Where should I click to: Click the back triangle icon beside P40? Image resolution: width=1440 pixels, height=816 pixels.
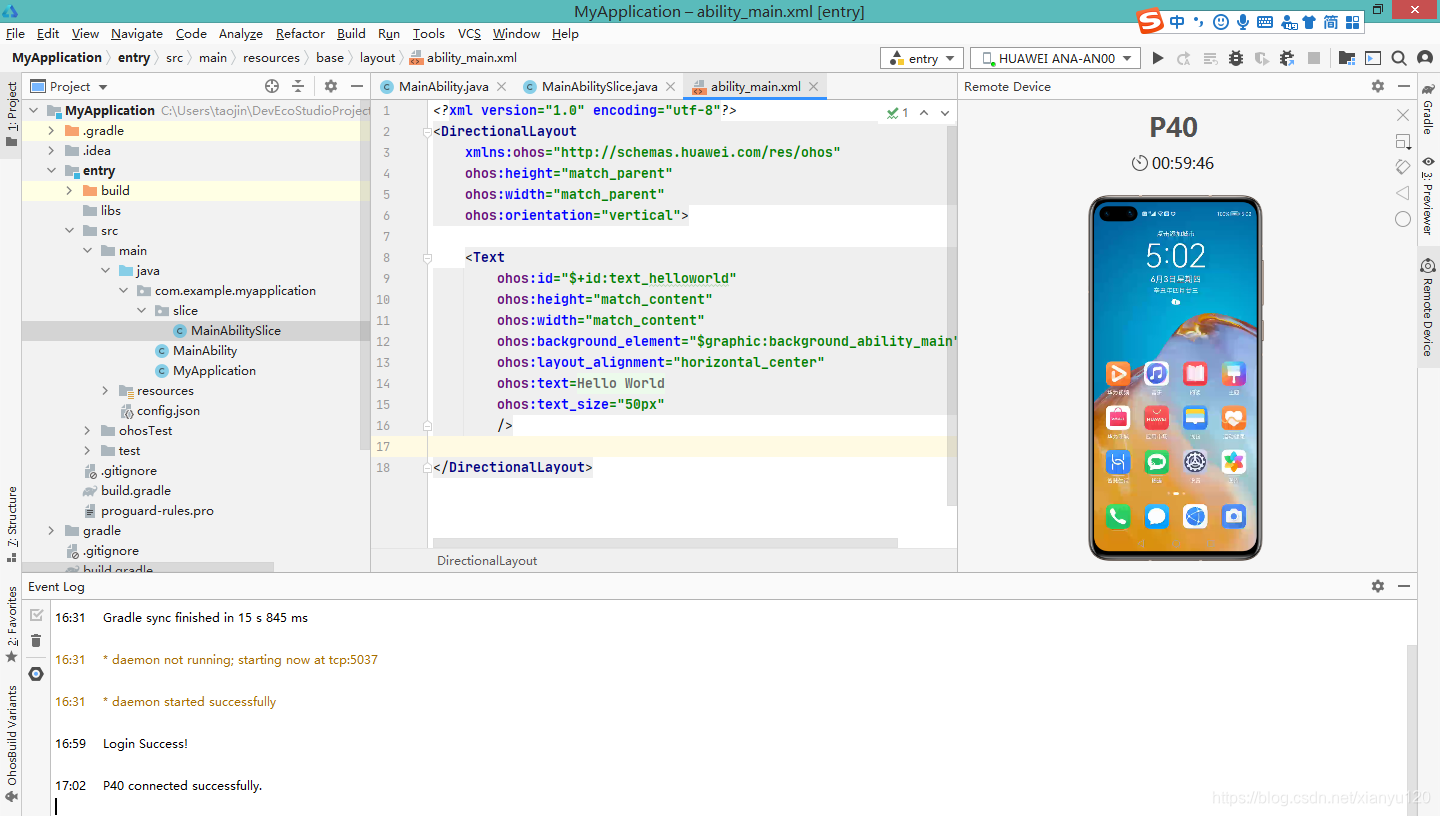tap(1403, 193)
